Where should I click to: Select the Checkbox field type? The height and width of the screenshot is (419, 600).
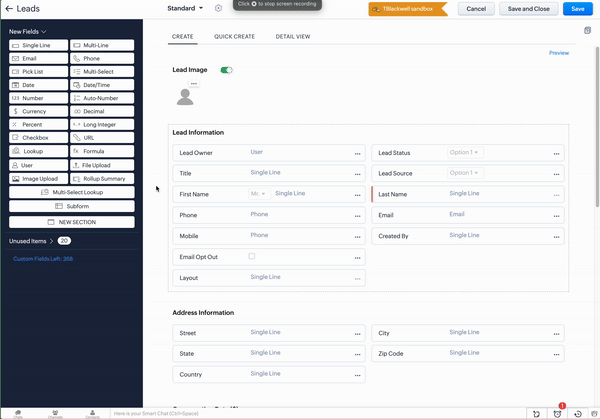click(39, 138)
